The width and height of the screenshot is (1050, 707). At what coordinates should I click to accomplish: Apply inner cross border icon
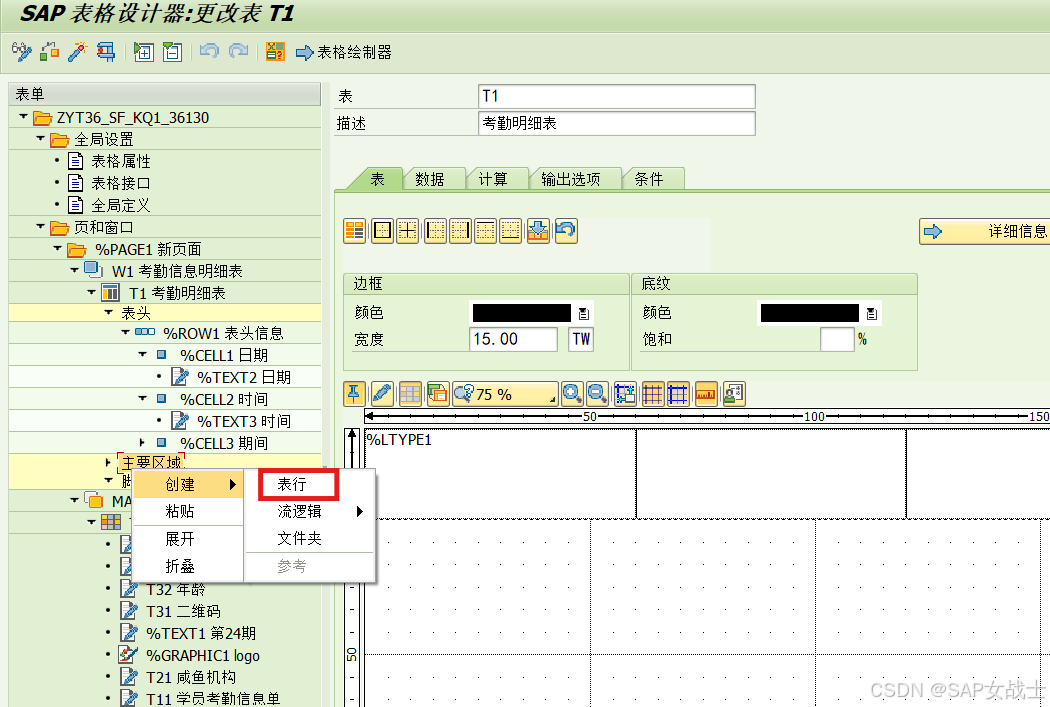pos(407,231)
